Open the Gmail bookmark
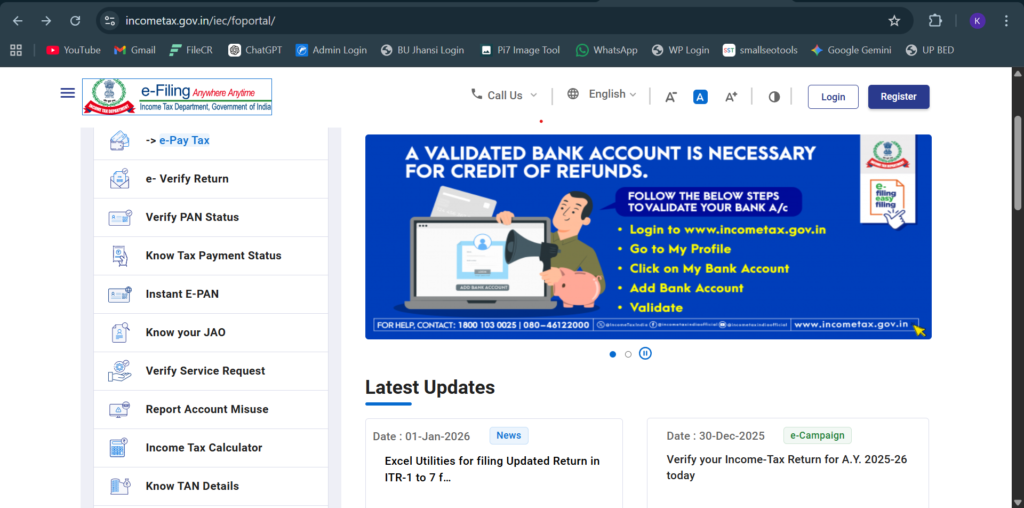The height and width of the screenshot is (508, 1024). coord(135,50)
